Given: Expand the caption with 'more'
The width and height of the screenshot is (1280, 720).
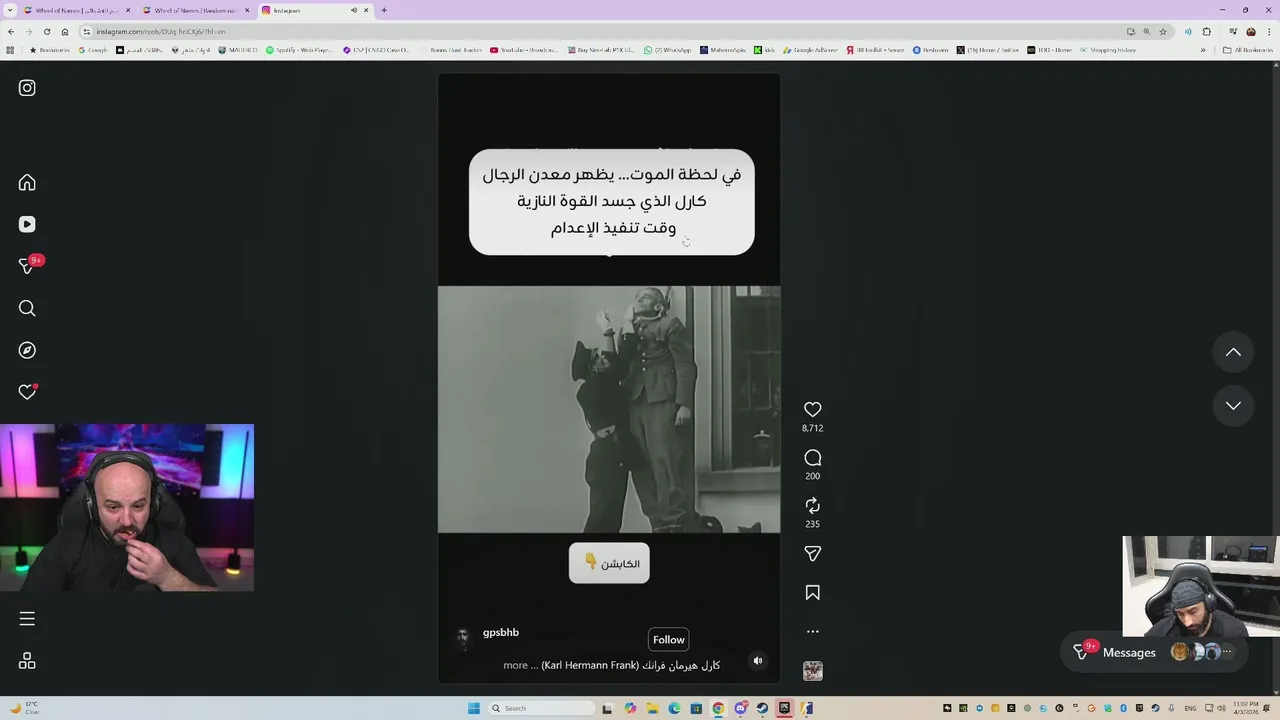Looking at the screenshot, I should tap(515, 665).
